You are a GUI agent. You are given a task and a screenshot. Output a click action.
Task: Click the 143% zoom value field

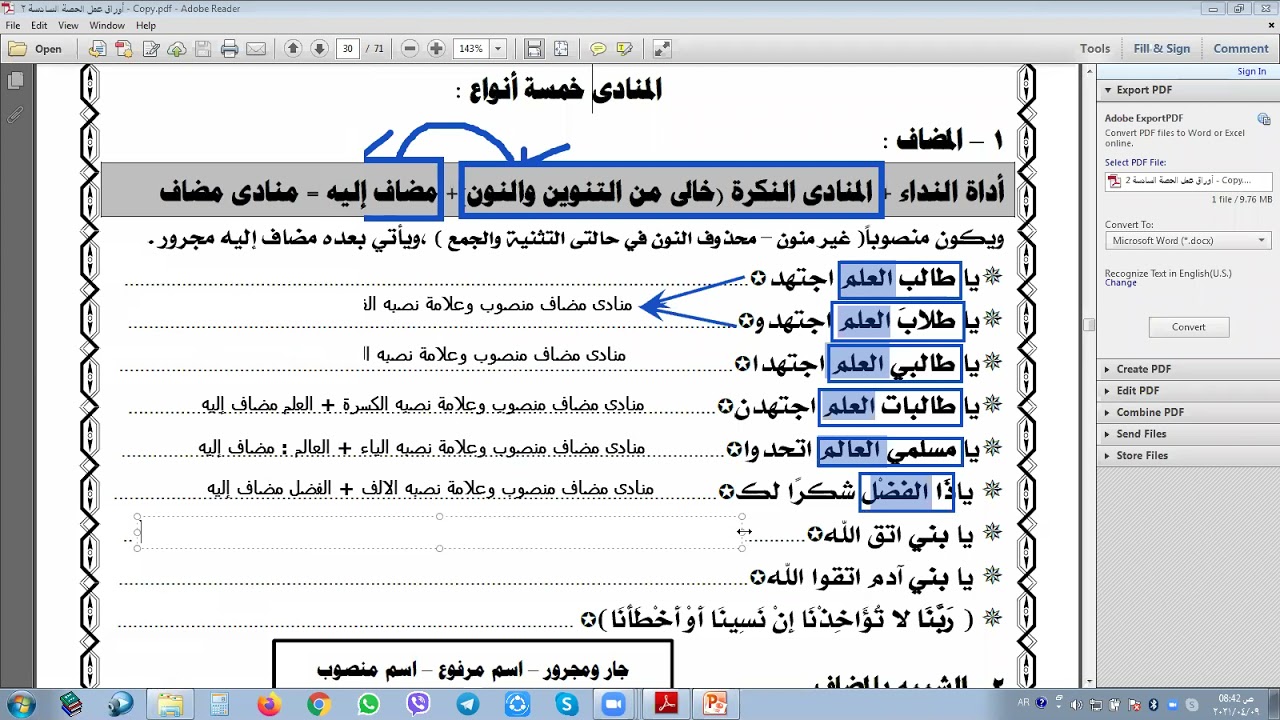470,48
